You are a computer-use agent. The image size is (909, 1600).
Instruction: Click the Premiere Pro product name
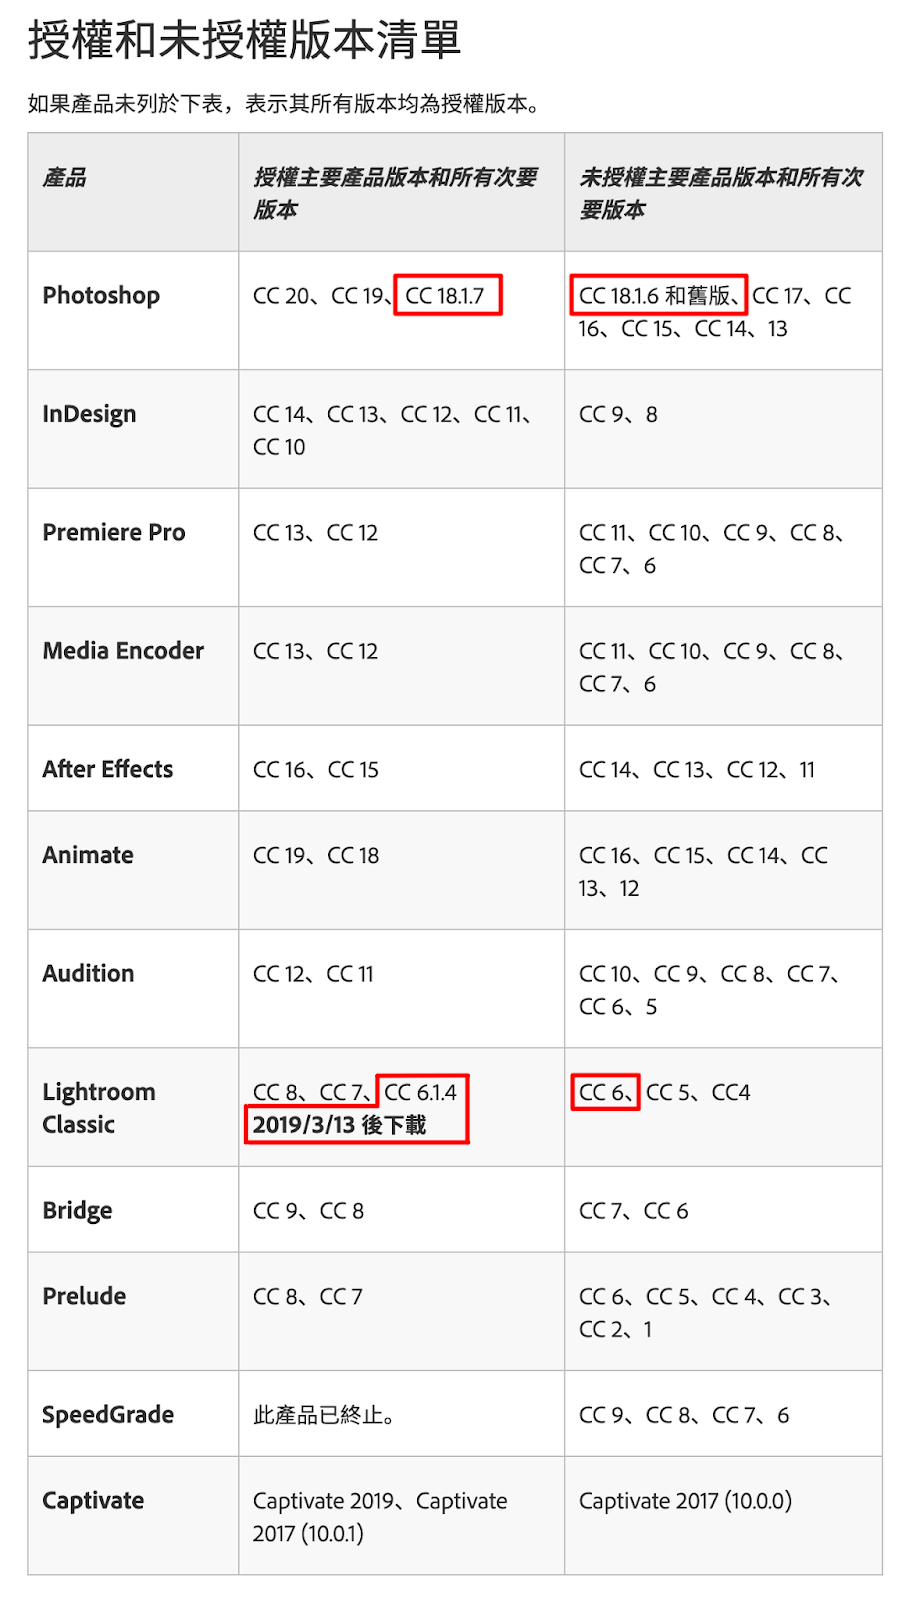(x=113, y=532)
